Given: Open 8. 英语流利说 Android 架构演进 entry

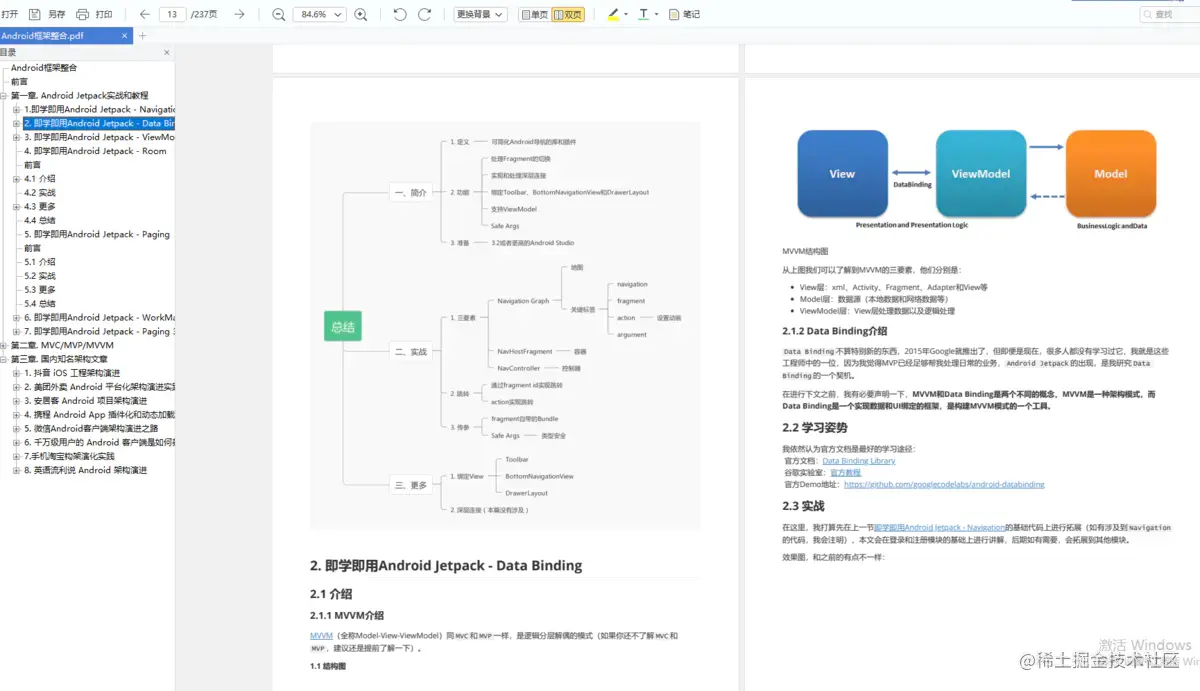Looking at the screenshot, I should pyautogui.click(x=85, y=470).
